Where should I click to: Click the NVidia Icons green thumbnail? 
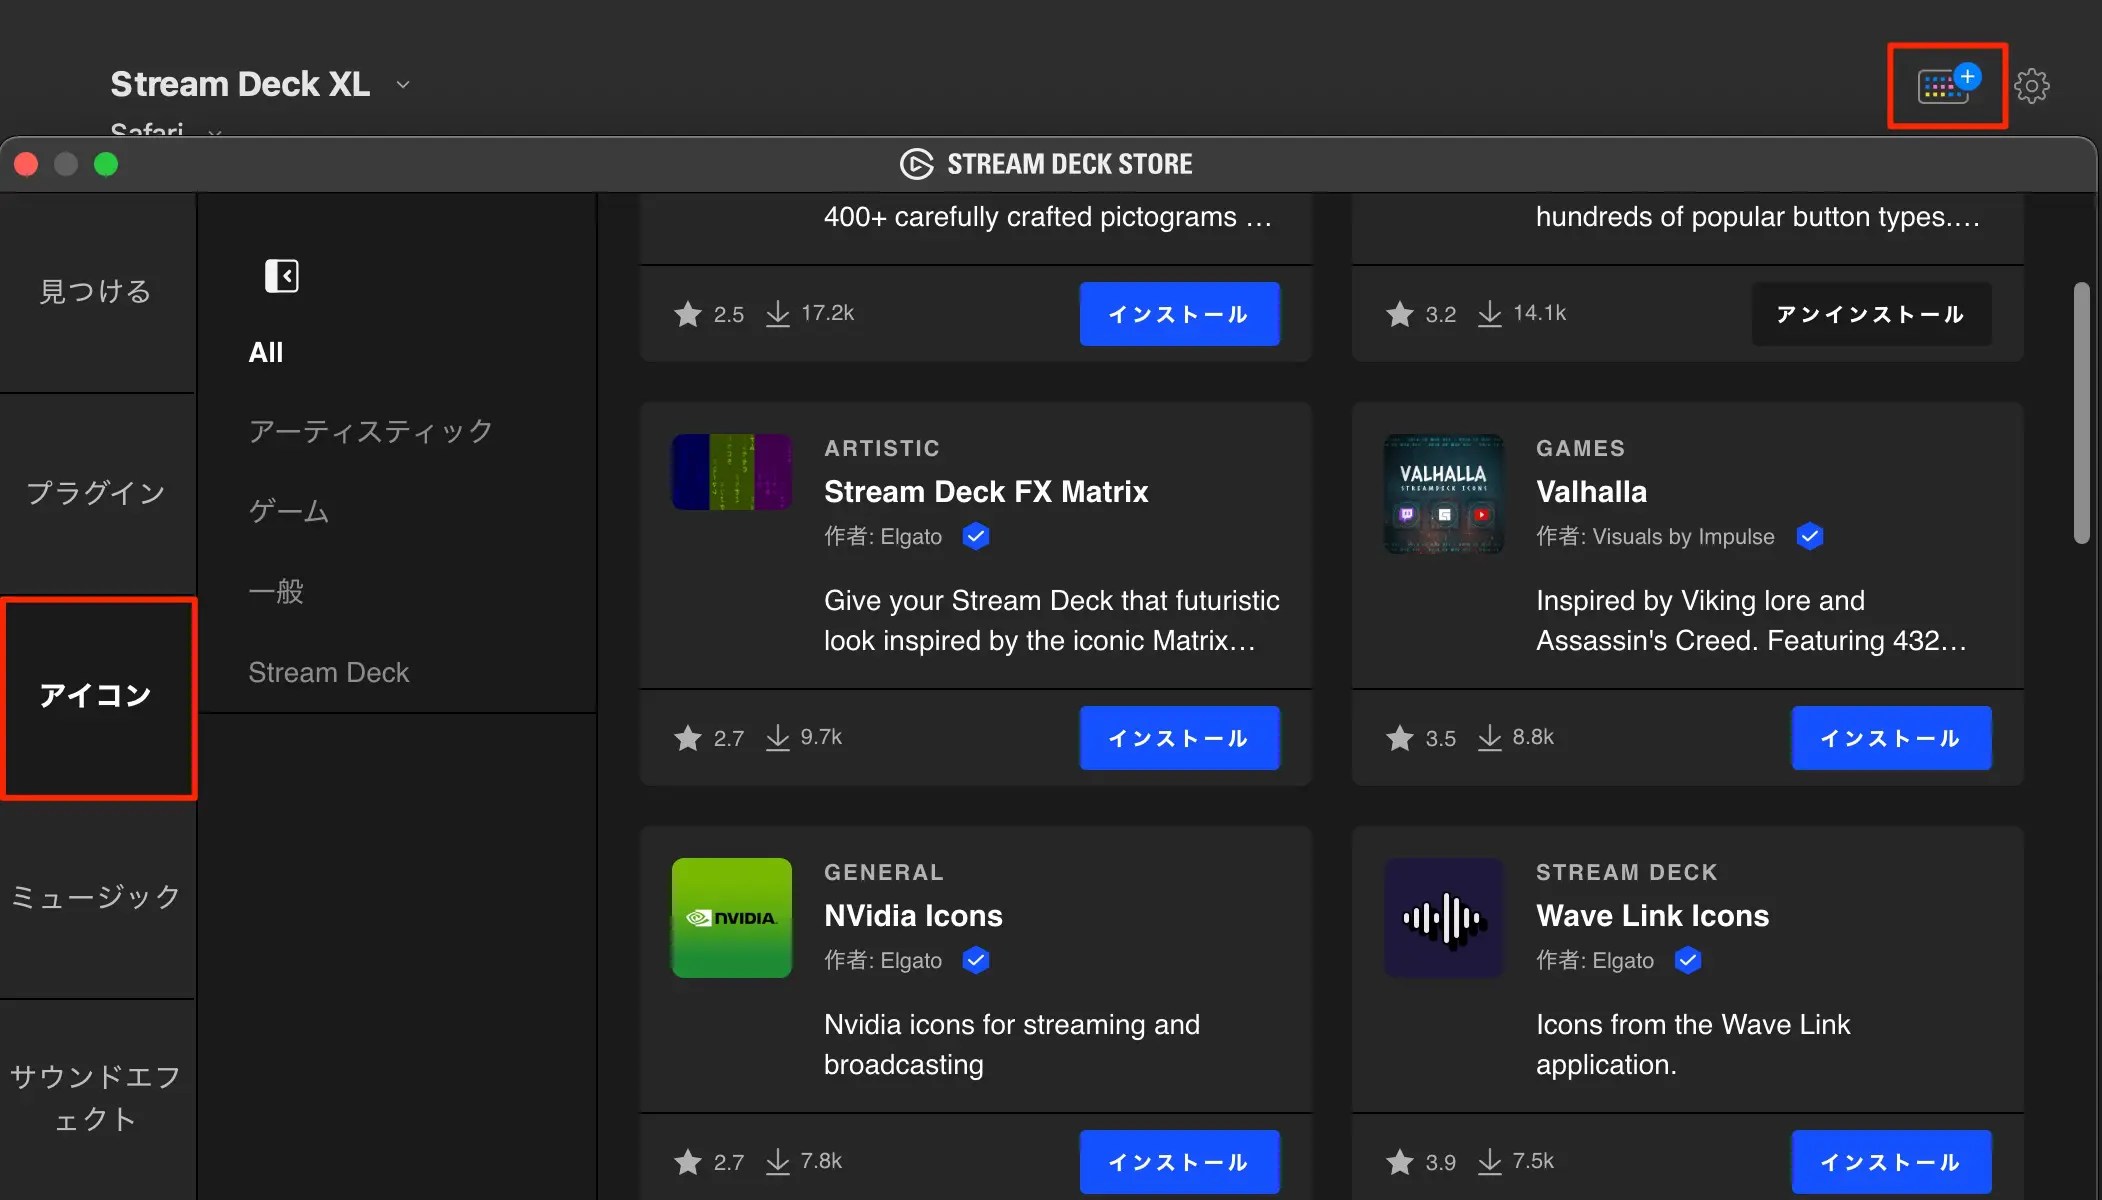pos(732,918)
